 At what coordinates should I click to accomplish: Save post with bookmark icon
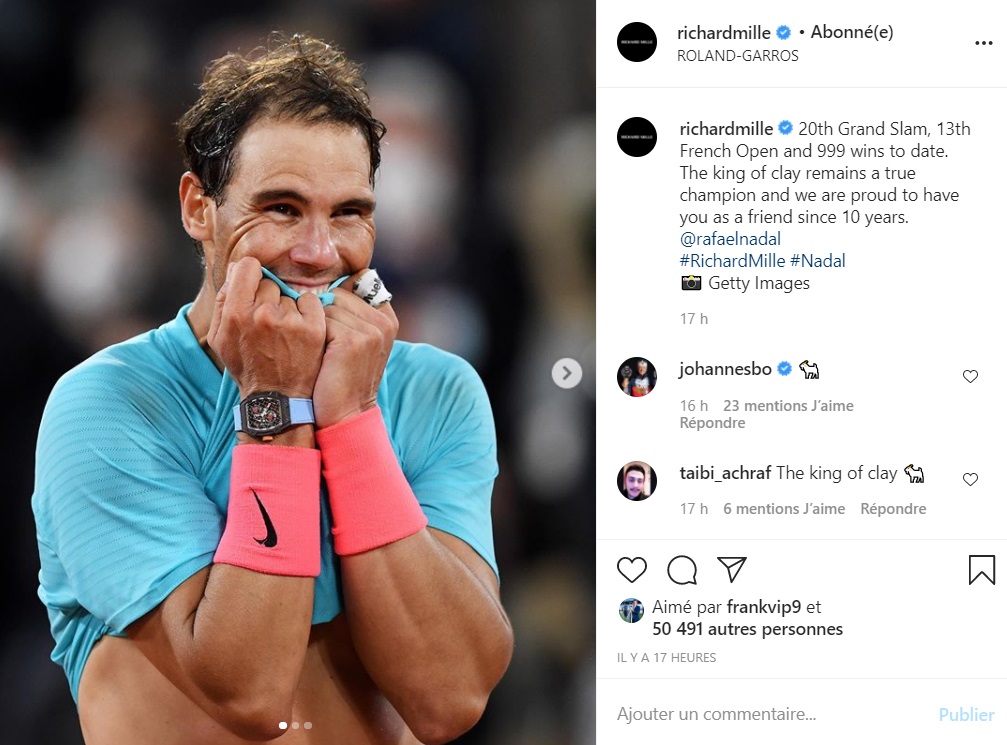[x=981, y=570]
